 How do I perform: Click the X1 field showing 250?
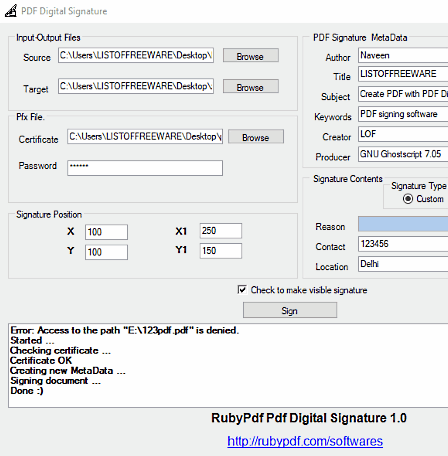221,231
